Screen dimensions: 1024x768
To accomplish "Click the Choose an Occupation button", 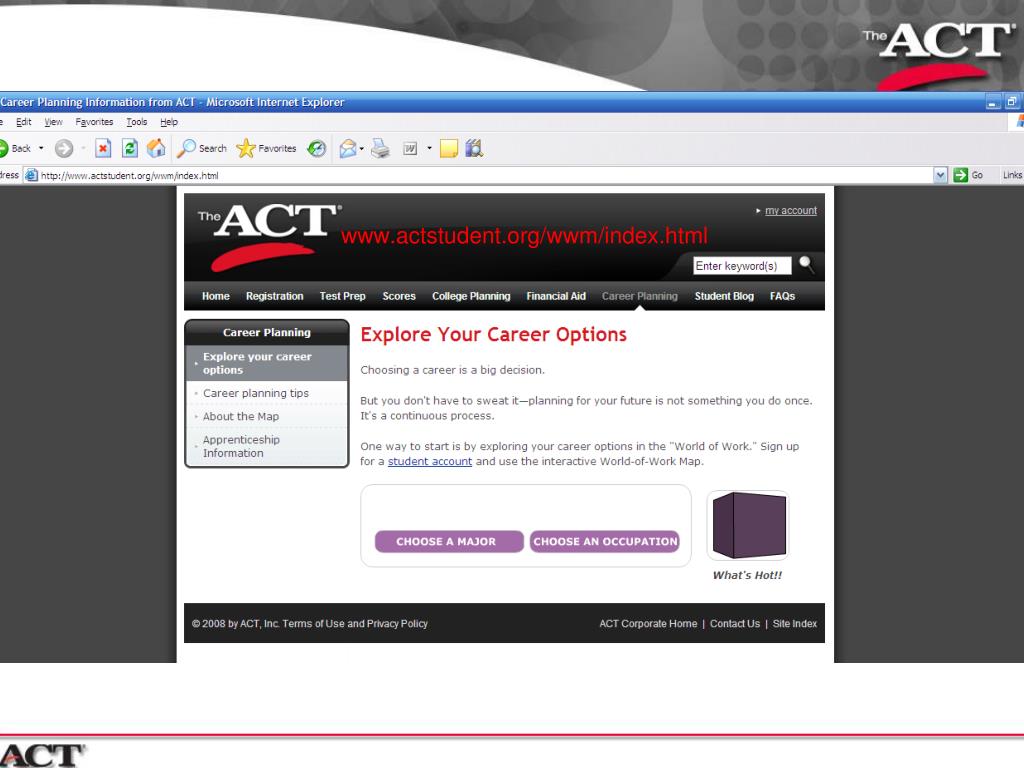I will tap(605, 541).
